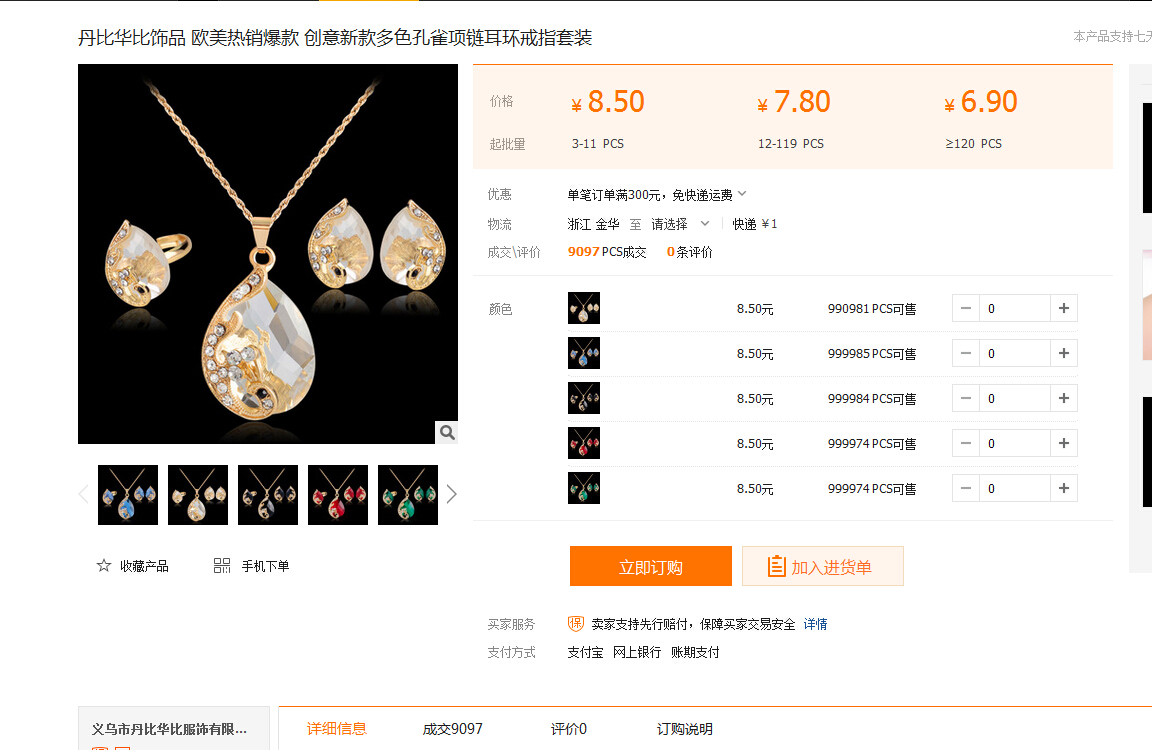Open the 订购说明 tab
This screenshot has width=1152, height=750.
point(685,729)
